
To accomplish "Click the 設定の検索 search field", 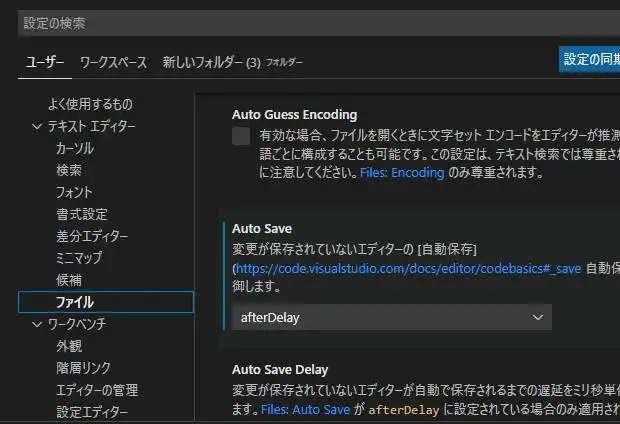I will [319, 23].
